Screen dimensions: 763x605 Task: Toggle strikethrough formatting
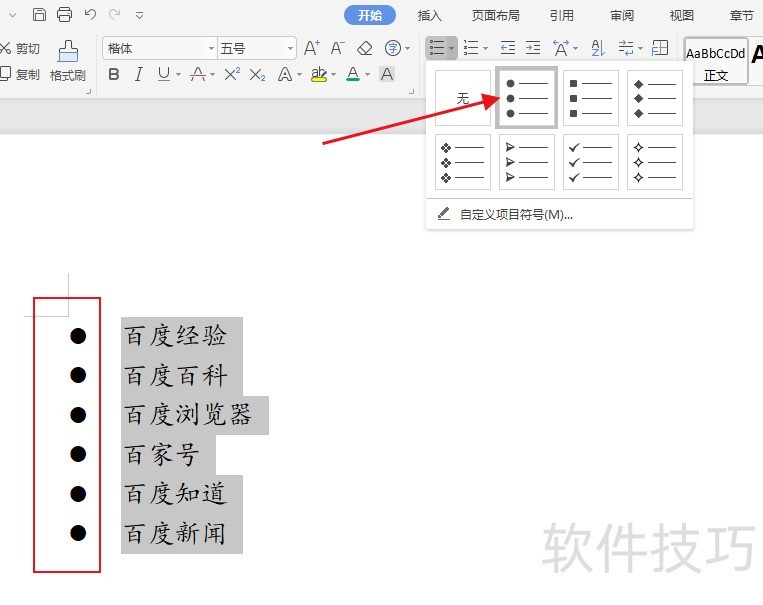198,74
